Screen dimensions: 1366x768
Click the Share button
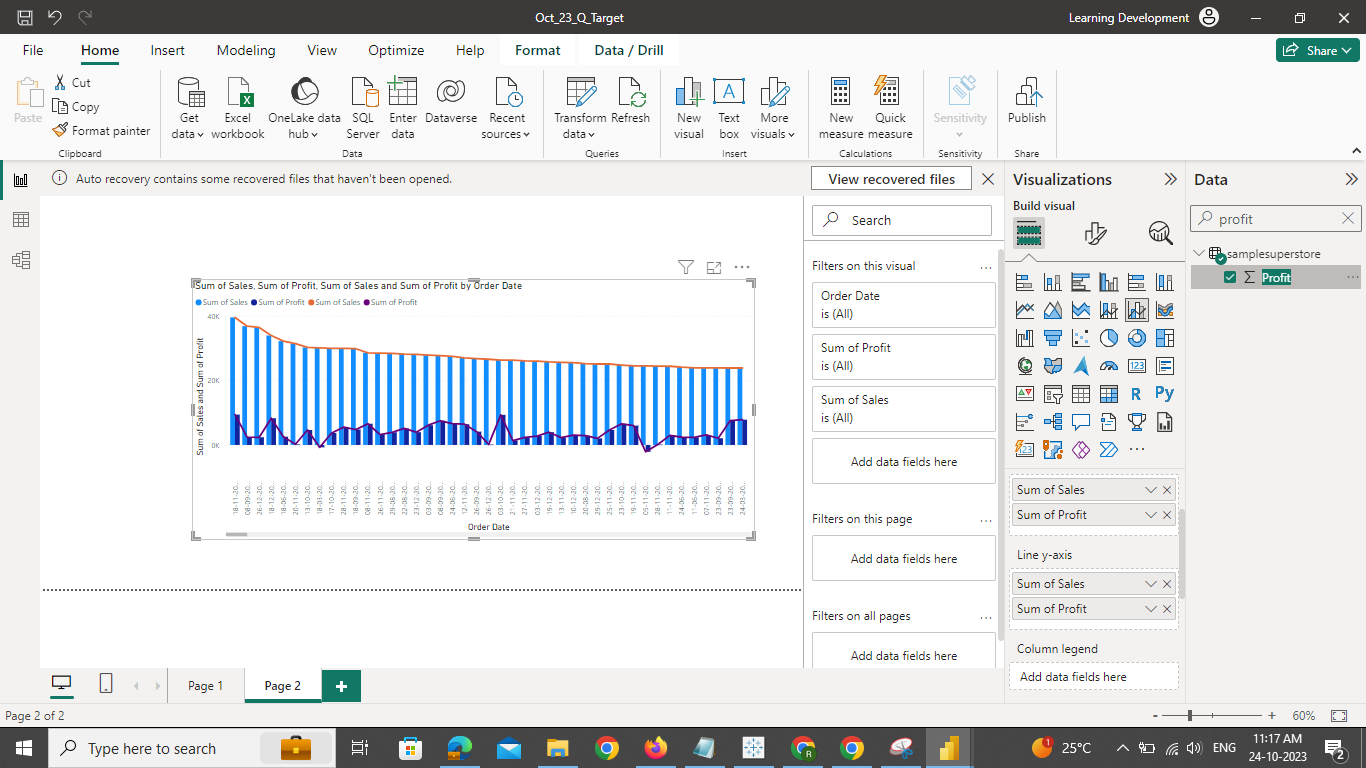point(1317,50)
